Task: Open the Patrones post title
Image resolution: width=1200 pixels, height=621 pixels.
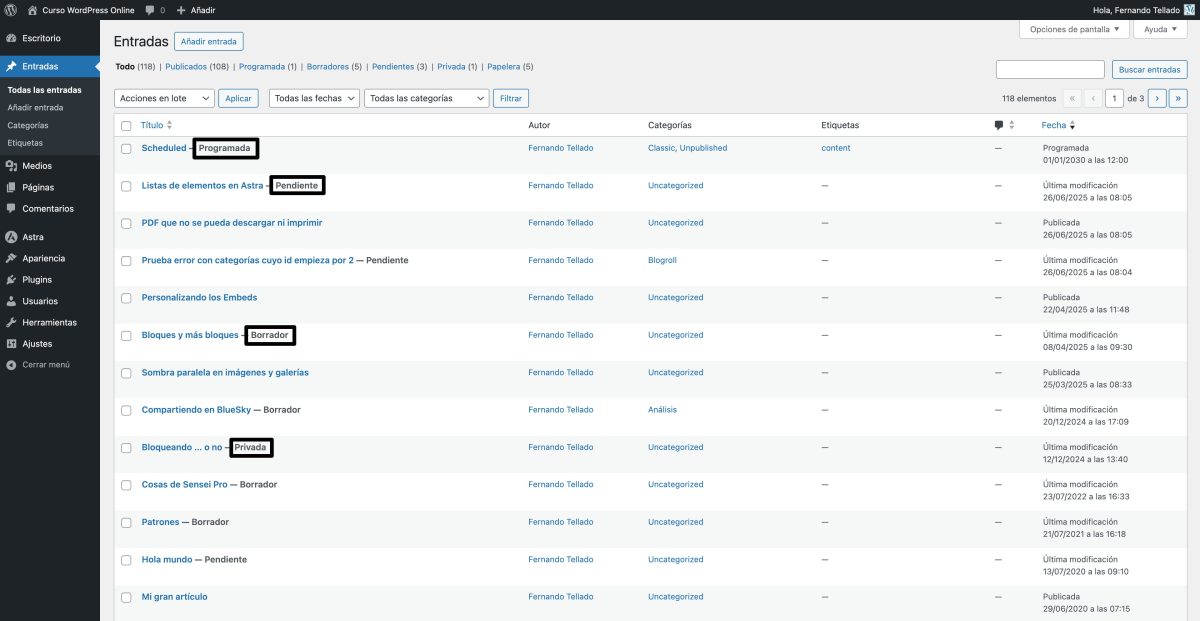Action: tap(161, 522)
